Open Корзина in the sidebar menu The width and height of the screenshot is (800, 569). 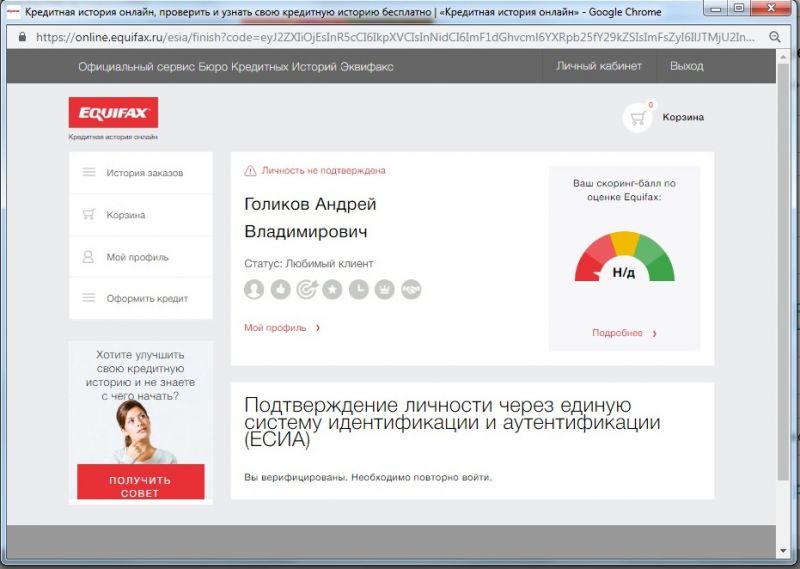click(141, 215)
